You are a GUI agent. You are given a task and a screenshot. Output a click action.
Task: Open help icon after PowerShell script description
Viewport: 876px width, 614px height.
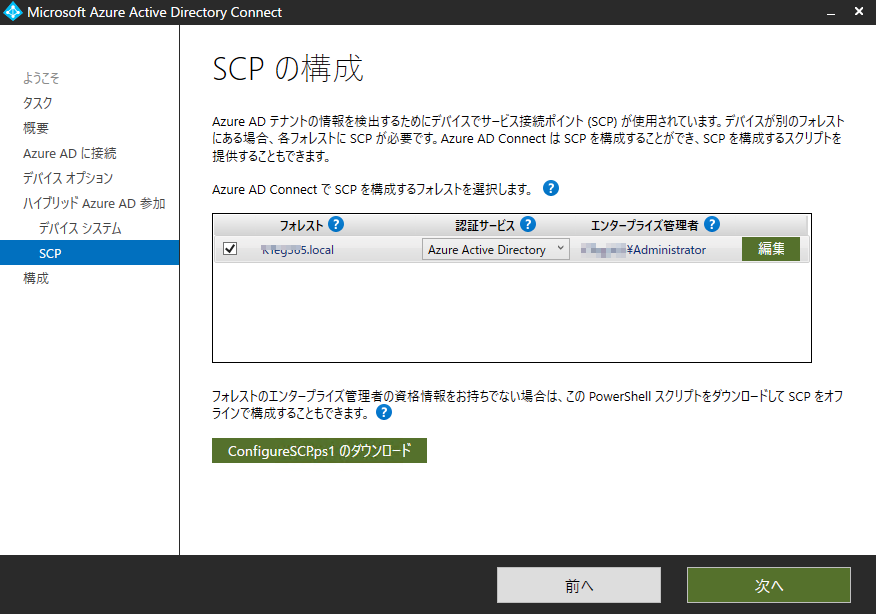click(384, 412)
